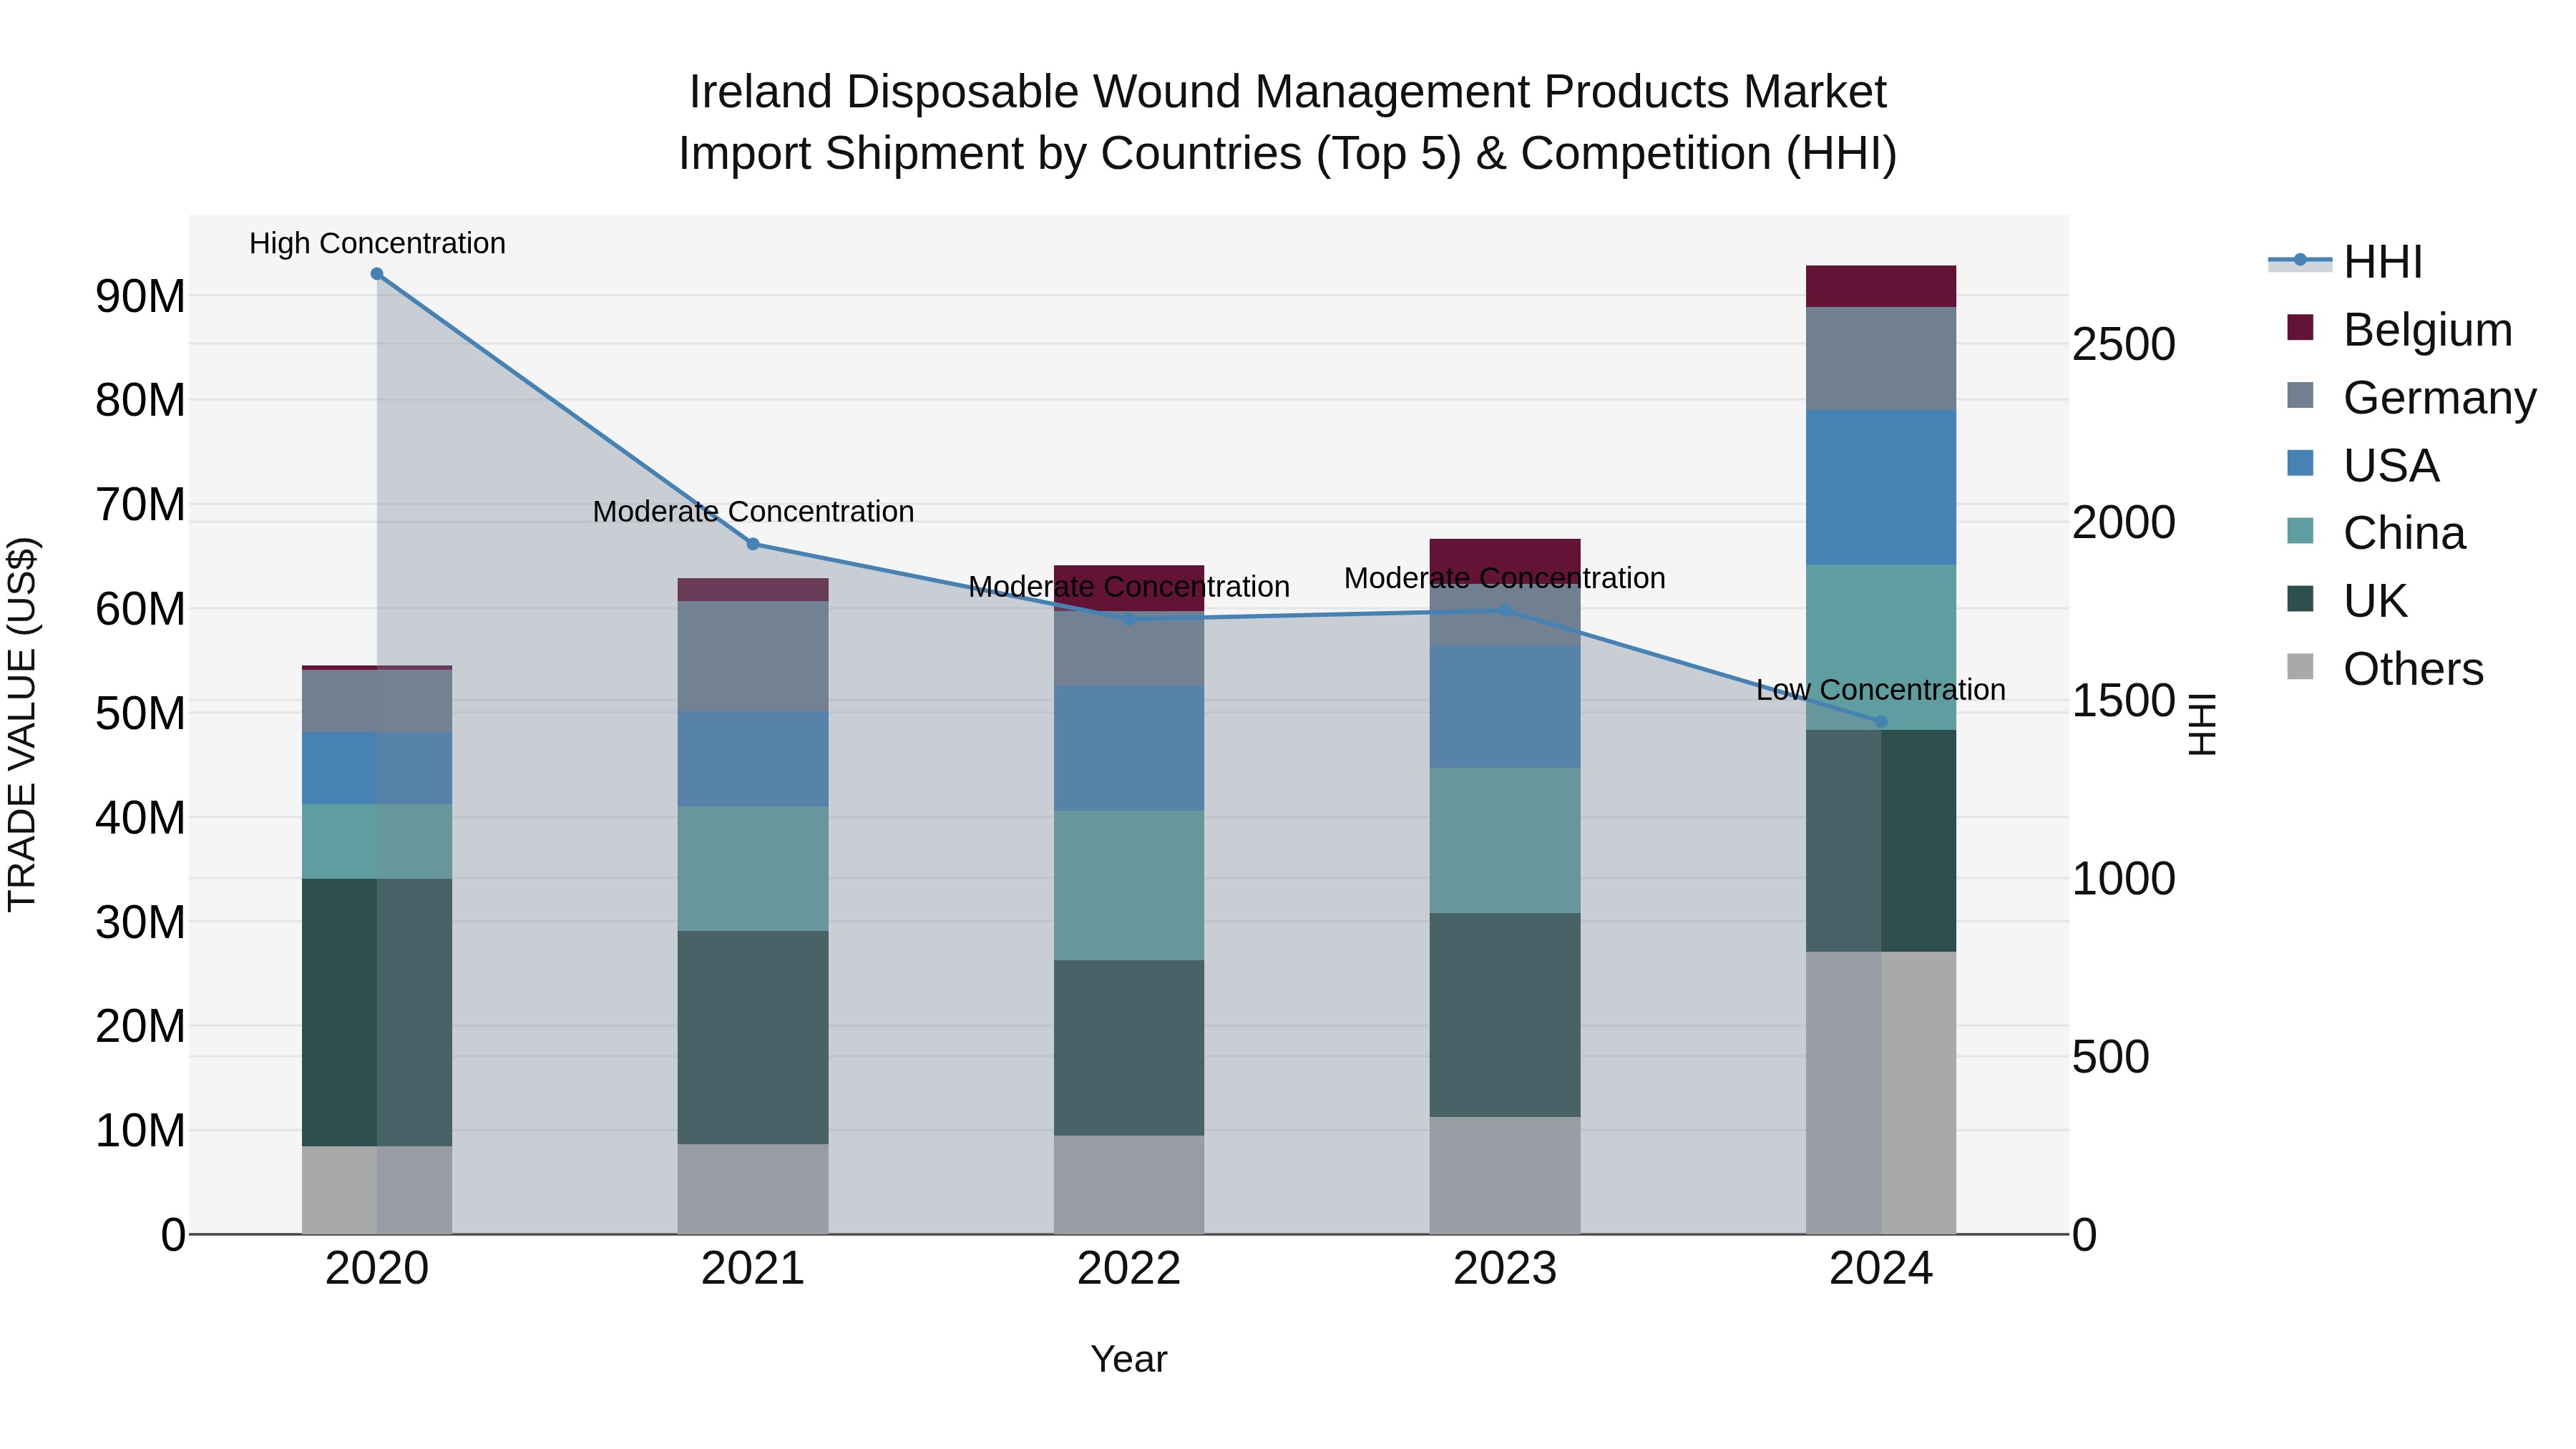
Task: Click the 2022 x-axis tick label
Action: click(1129, 1269)
